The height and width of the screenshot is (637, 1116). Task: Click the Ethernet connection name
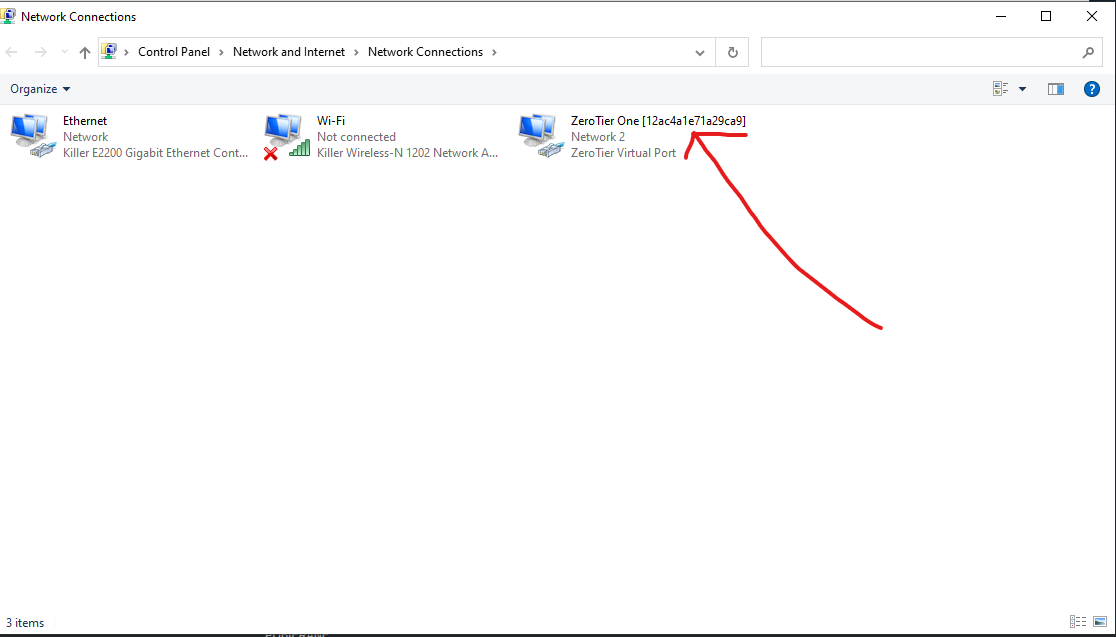pos(85,121)
